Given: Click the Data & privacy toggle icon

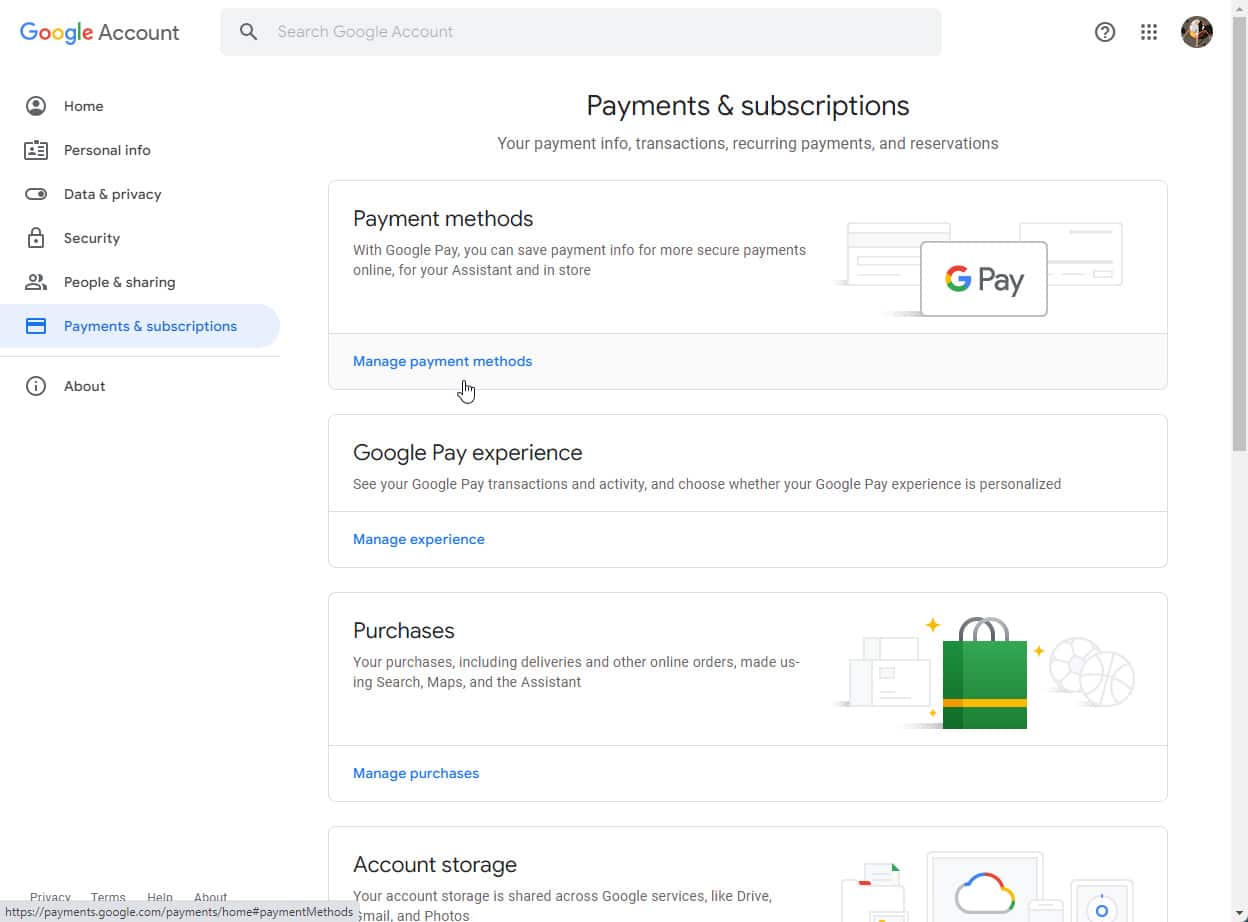Looking at the screenshot, I should [x=36, y=194].
